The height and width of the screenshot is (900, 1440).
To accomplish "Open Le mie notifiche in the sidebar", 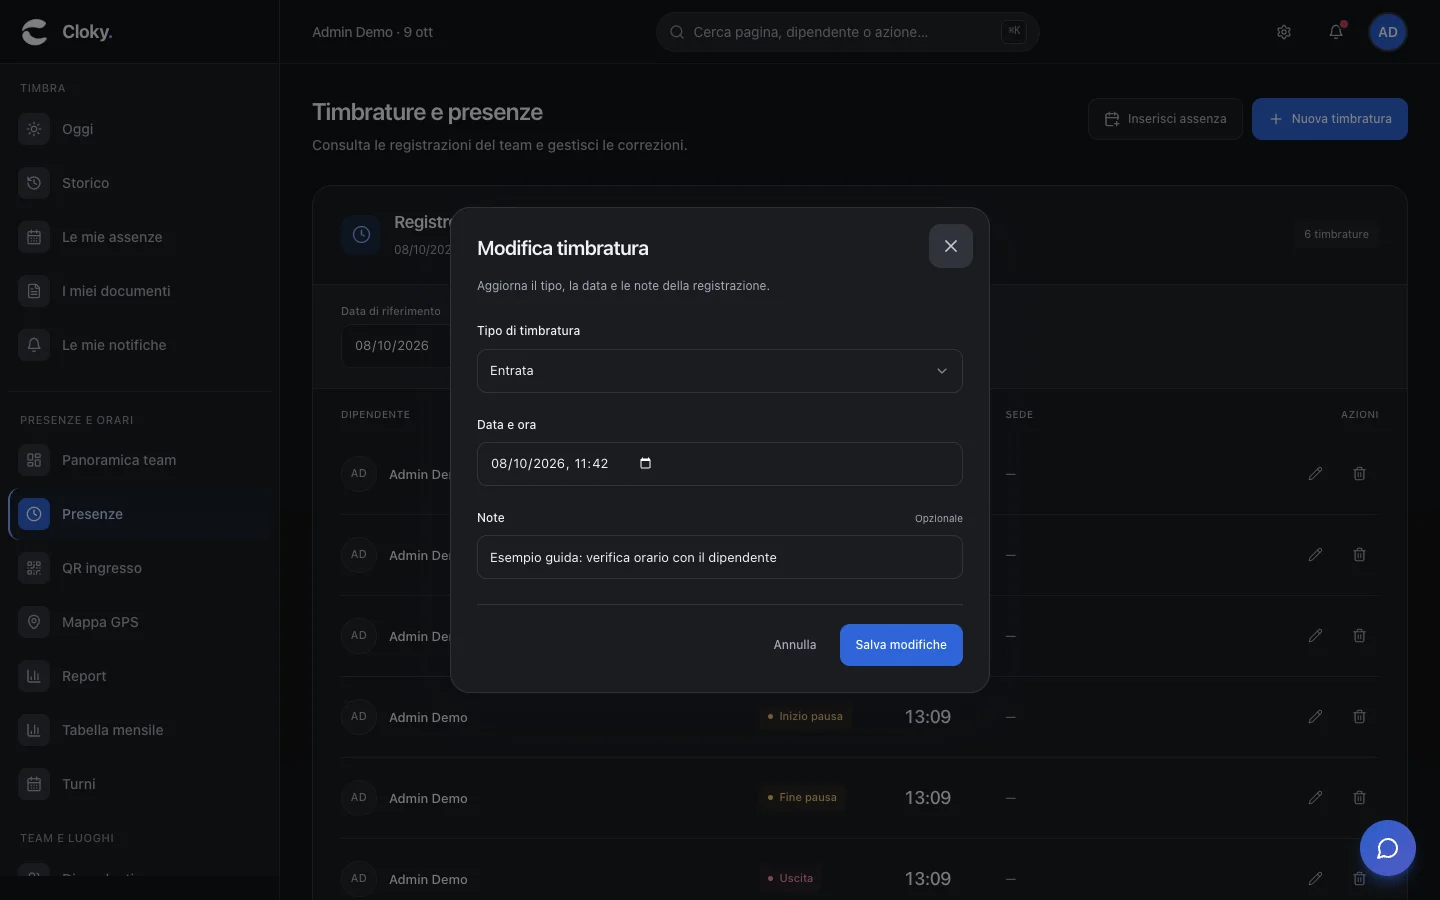I will pos(140,345).
